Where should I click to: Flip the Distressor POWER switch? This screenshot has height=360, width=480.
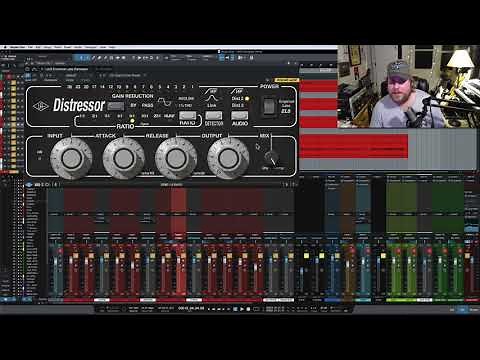pos(269,107)
